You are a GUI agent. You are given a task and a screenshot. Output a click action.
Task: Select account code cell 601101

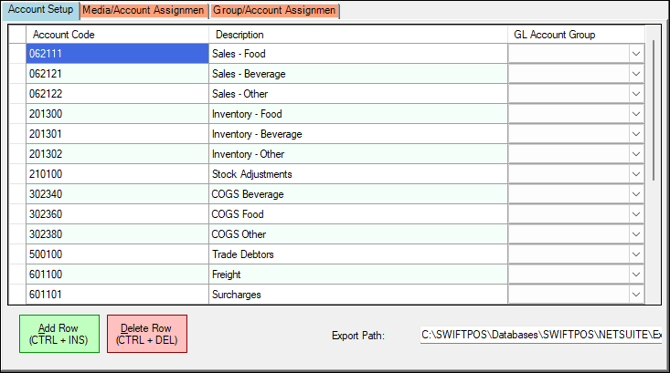coord(118,294)
